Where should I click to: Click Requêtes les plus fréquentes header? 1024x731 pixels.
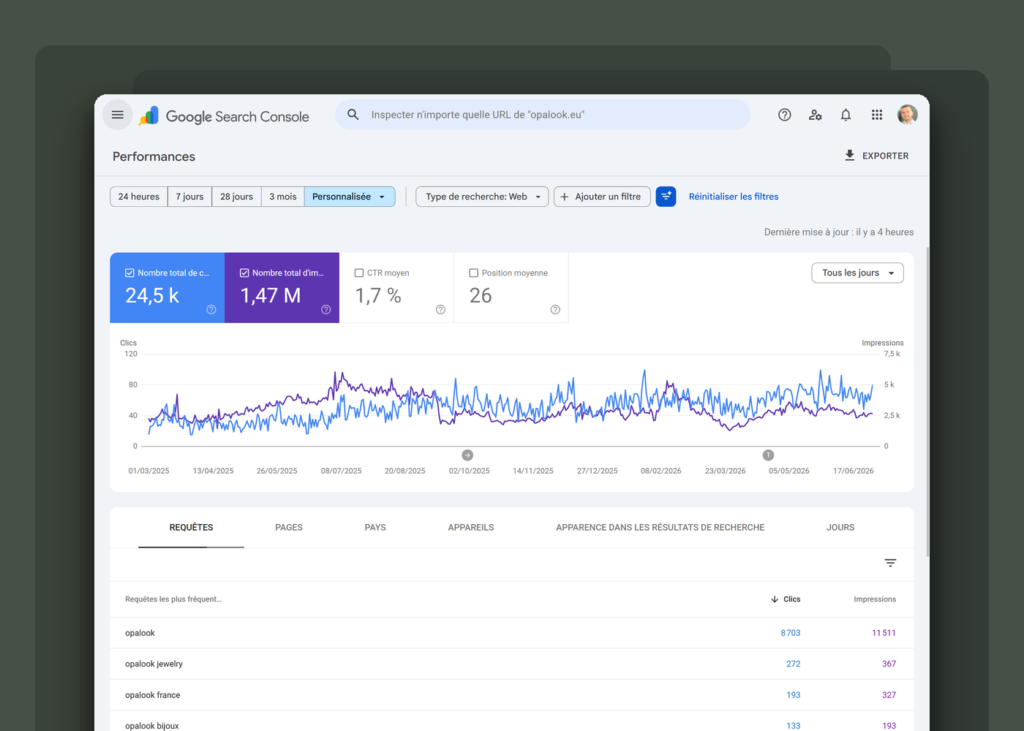tap(173, 599)
